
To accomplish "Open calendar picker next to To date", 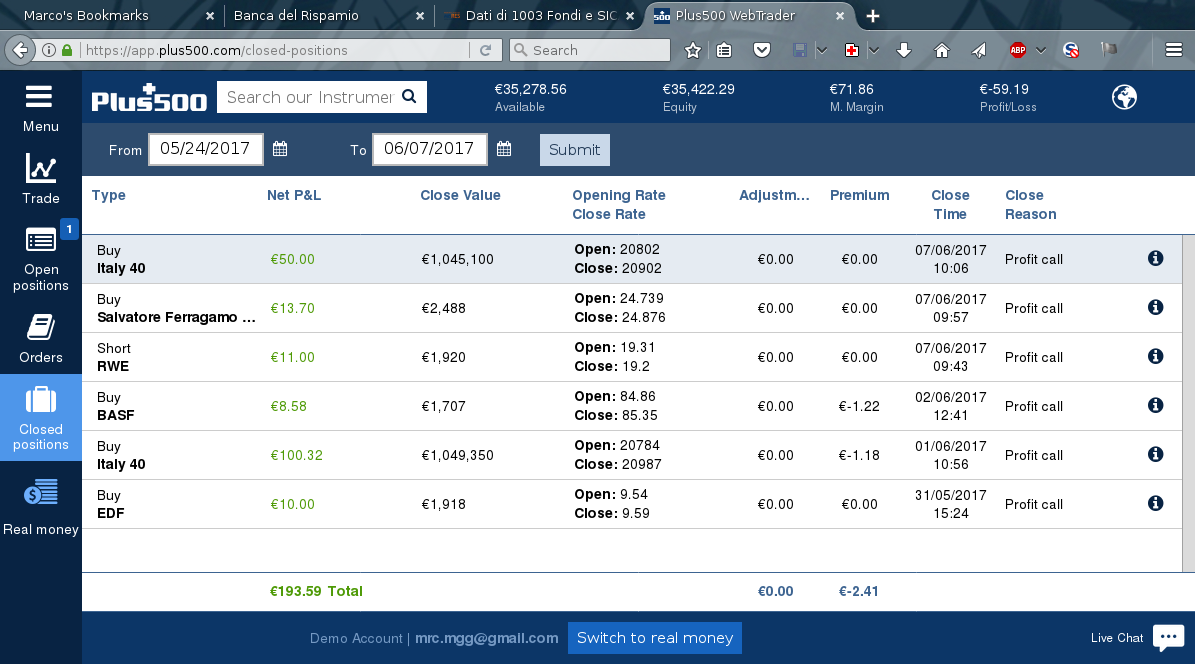I will 504,149.
